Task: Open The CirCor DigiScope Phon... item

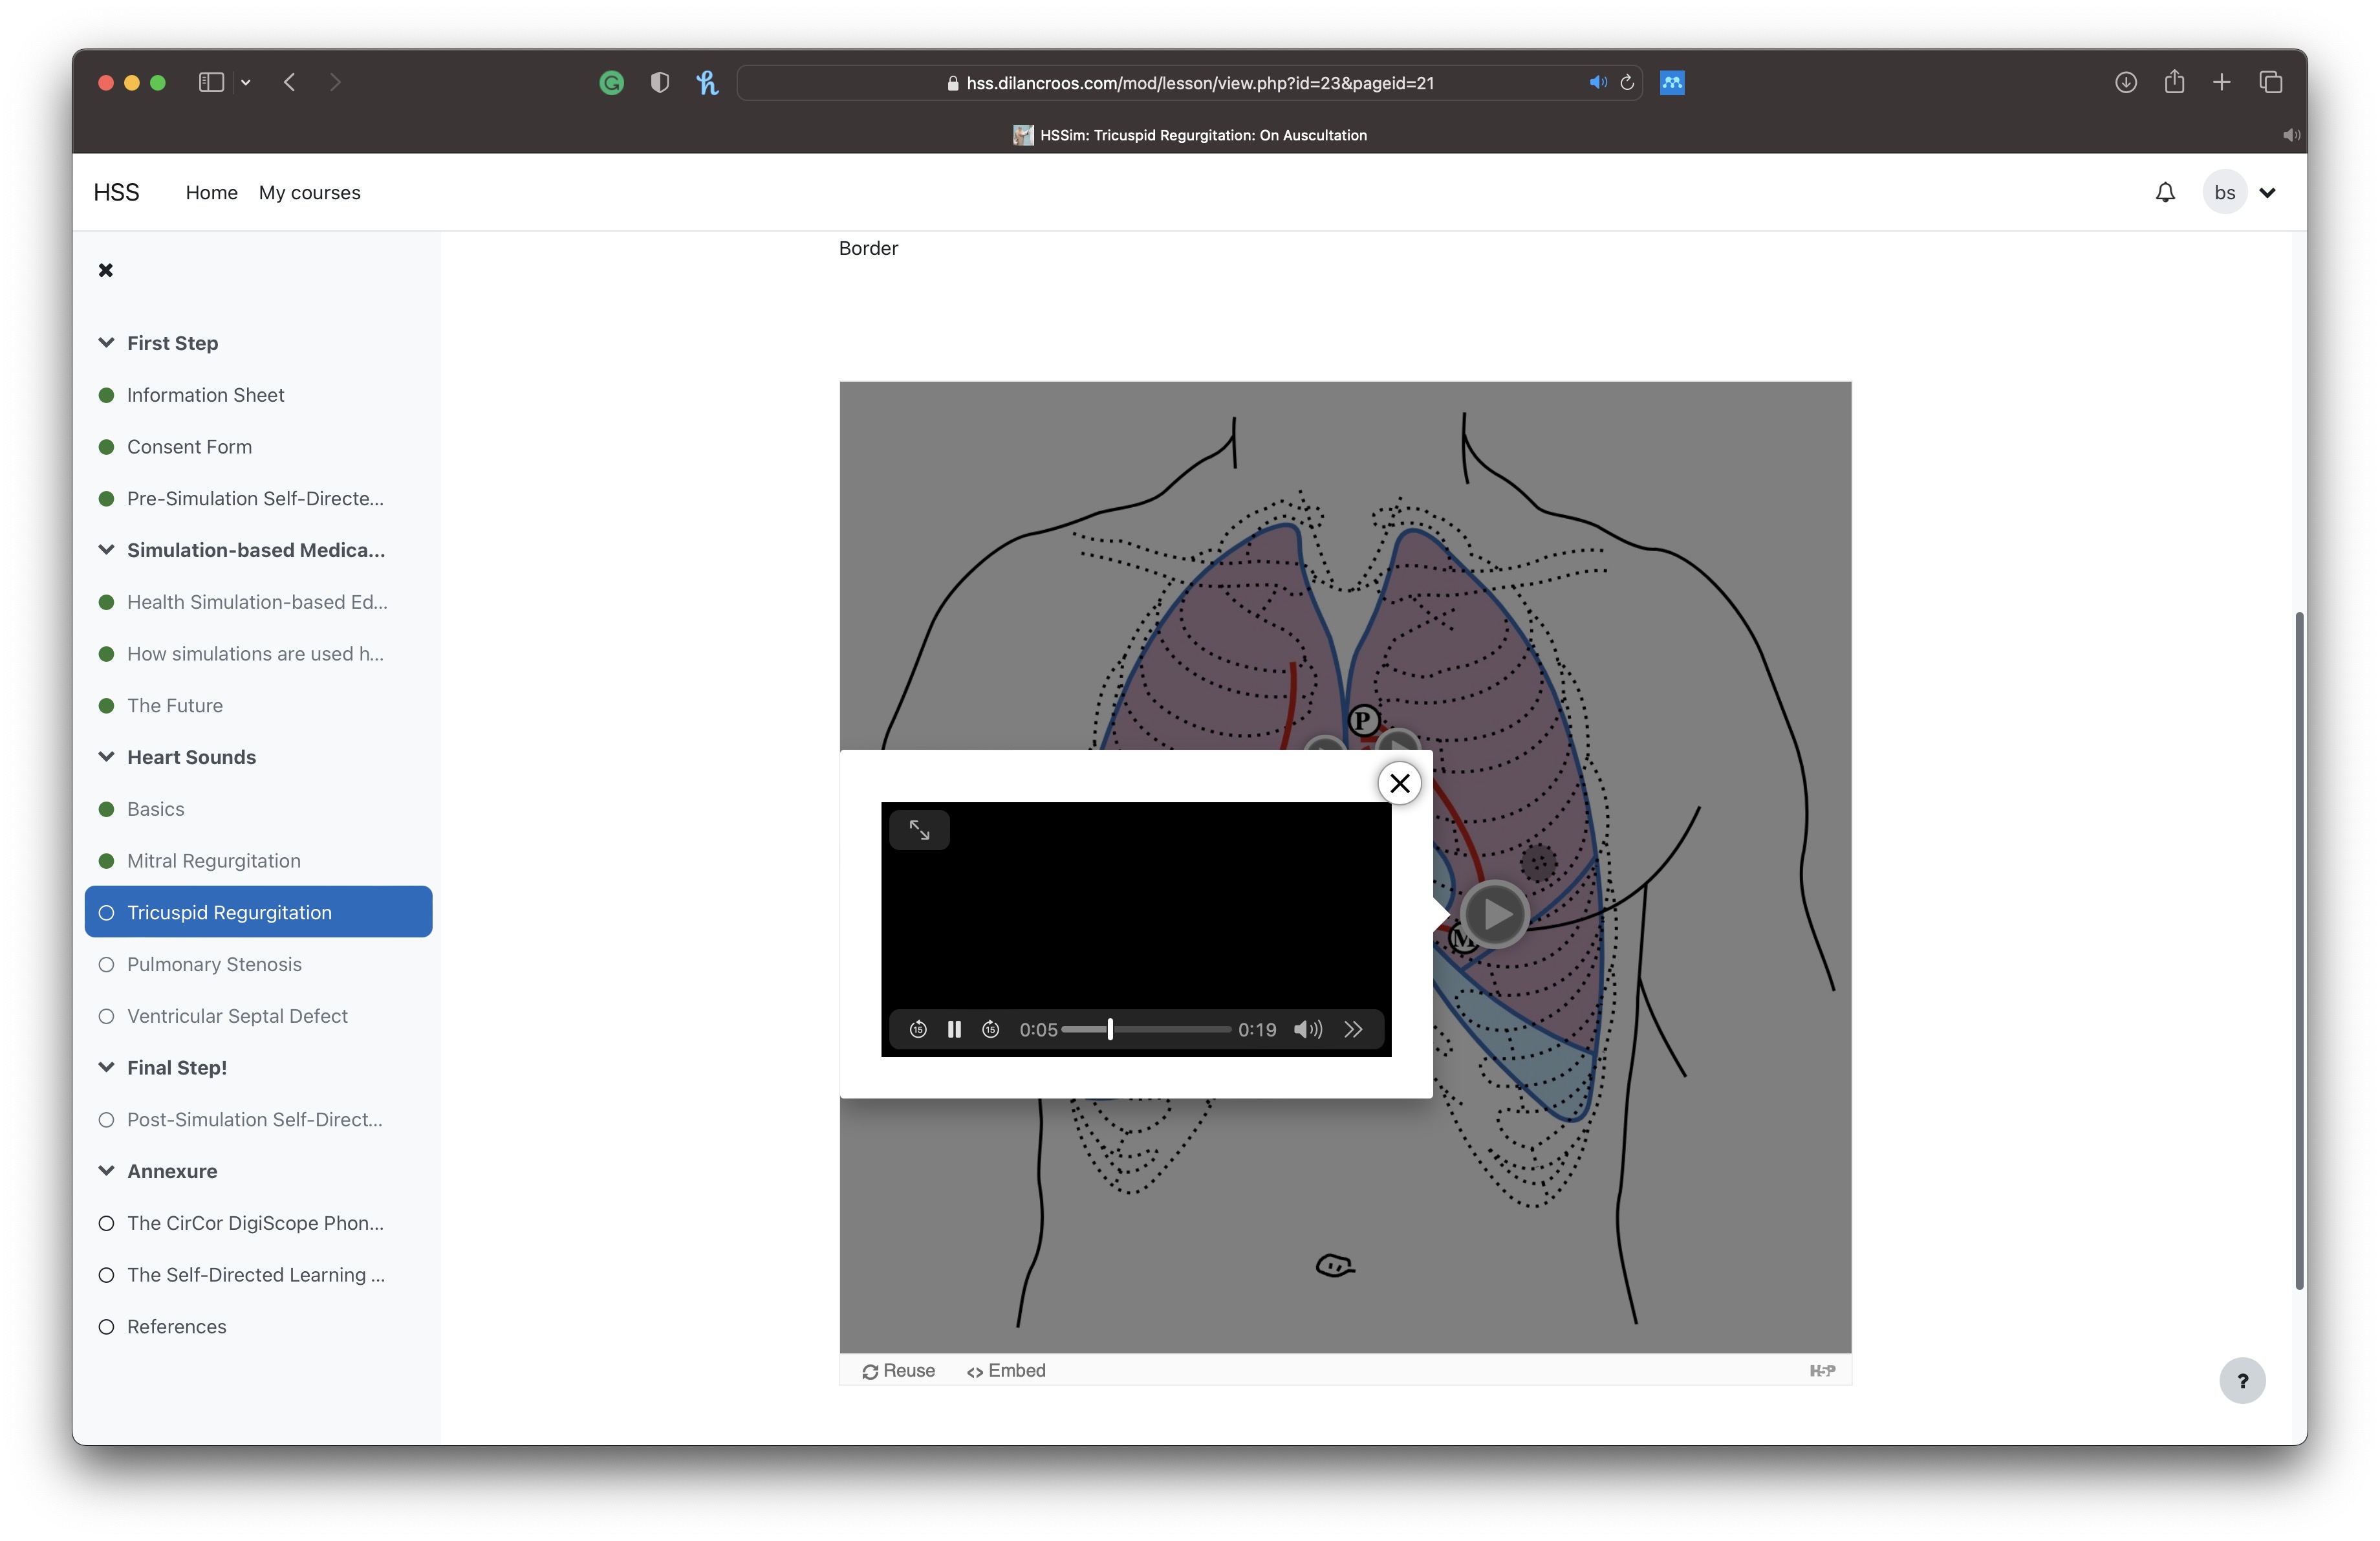Action: (255, 1223)
